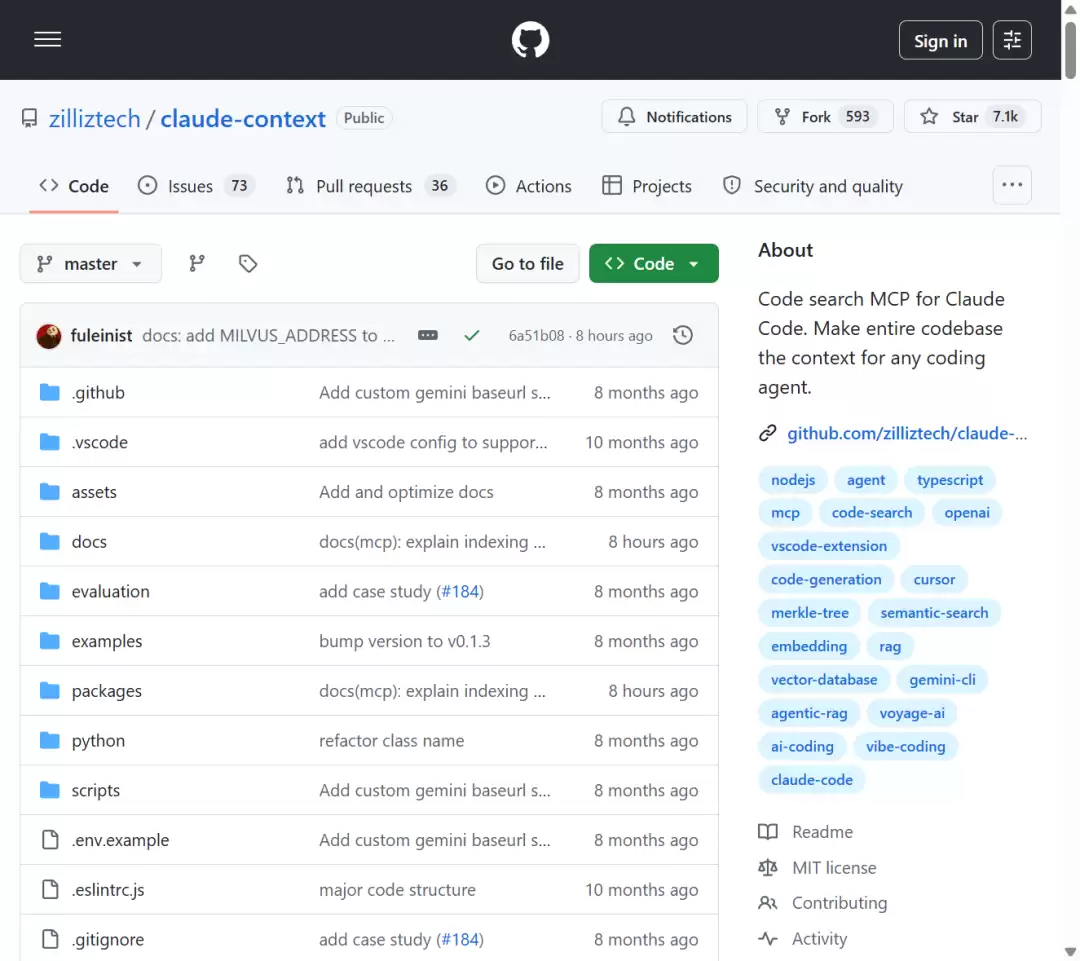This screenshot has height=961, width=1080.
Task: Select the gemini-cli topic tag
Action: coord(942,679)
